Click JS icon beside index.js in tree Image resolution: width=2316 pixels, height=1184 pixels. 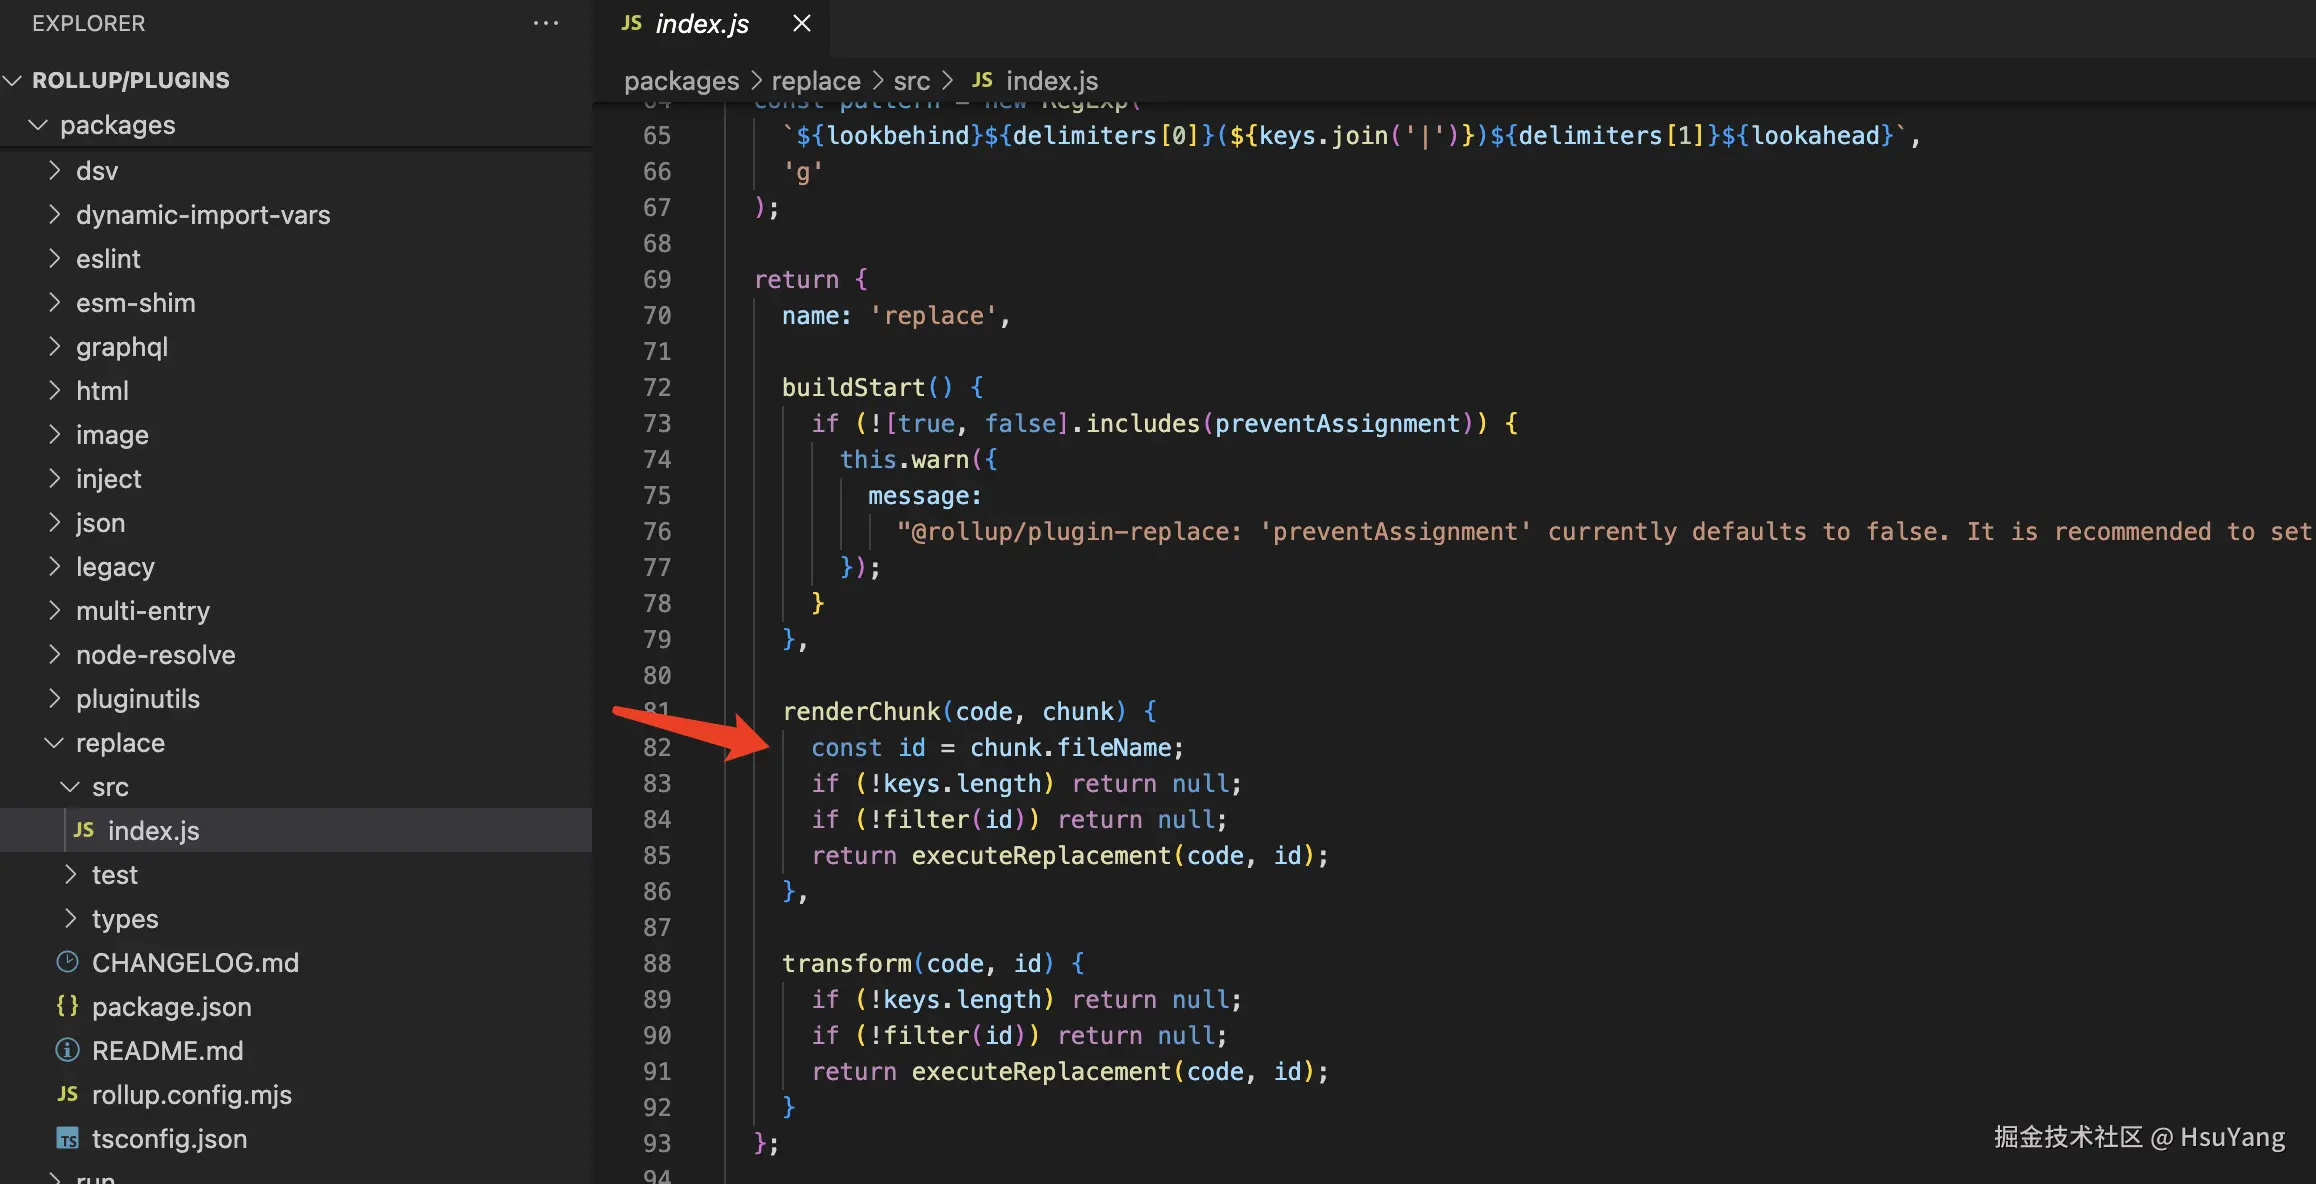pos(84,830)
